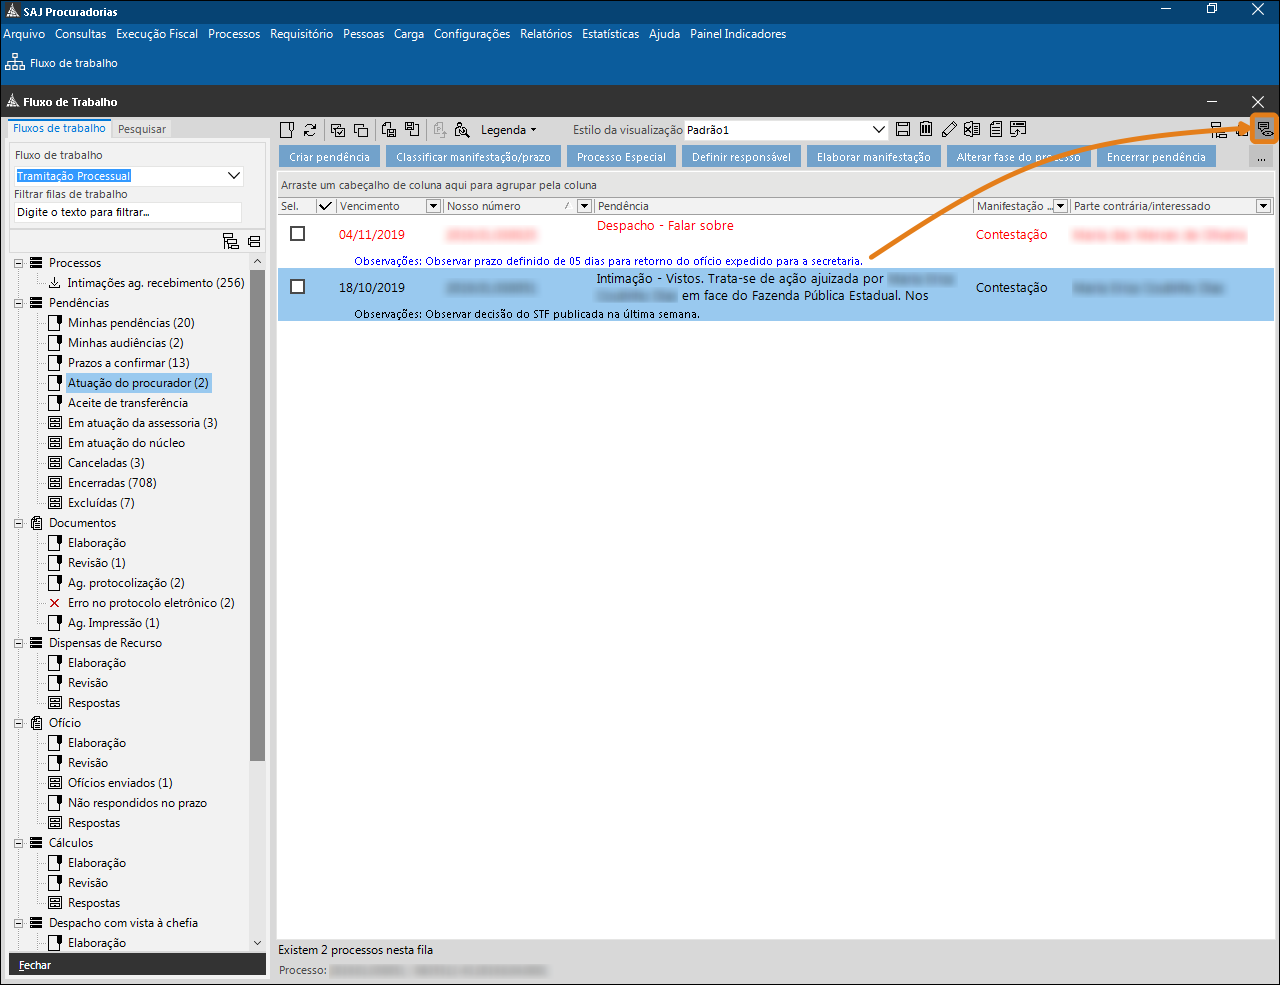Viewport: 1280px width, 985px height.
Task: Click the Definir responsável button
Action: coord(741,157)
